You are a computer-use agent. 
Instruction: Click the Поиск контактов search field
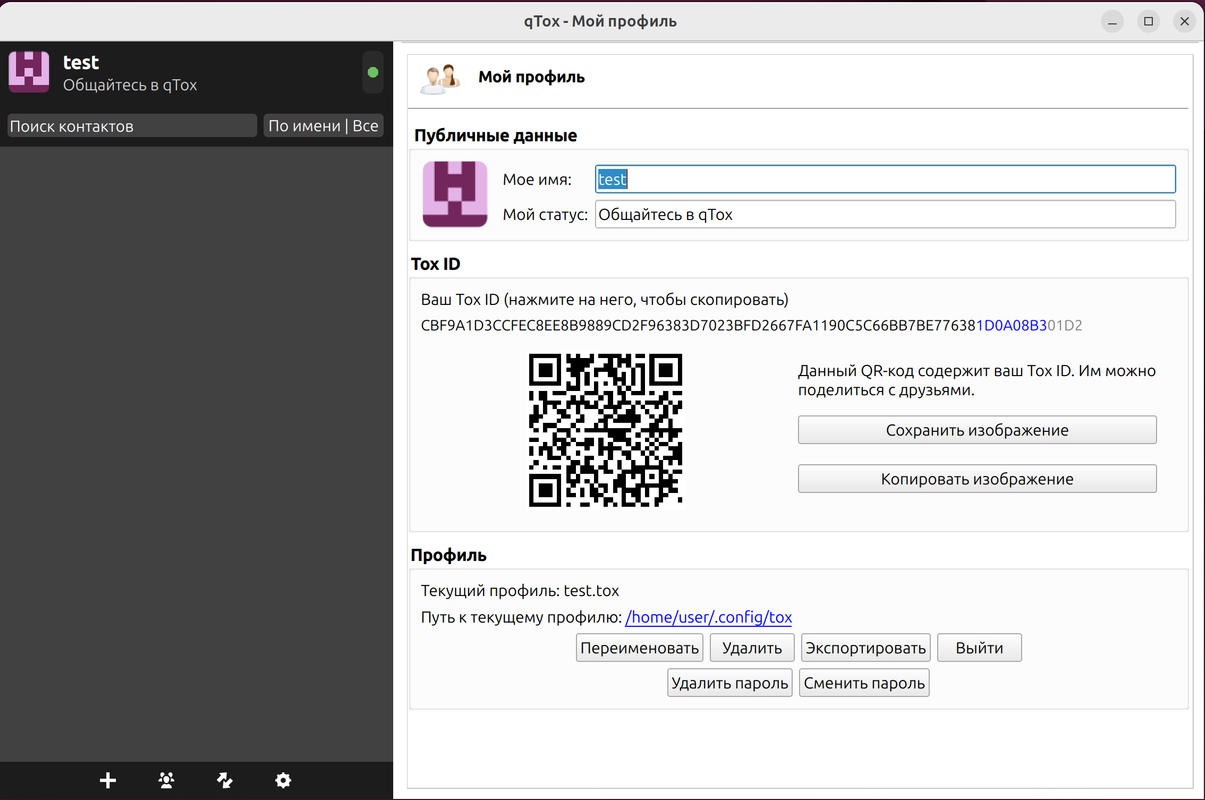[131, 126]
